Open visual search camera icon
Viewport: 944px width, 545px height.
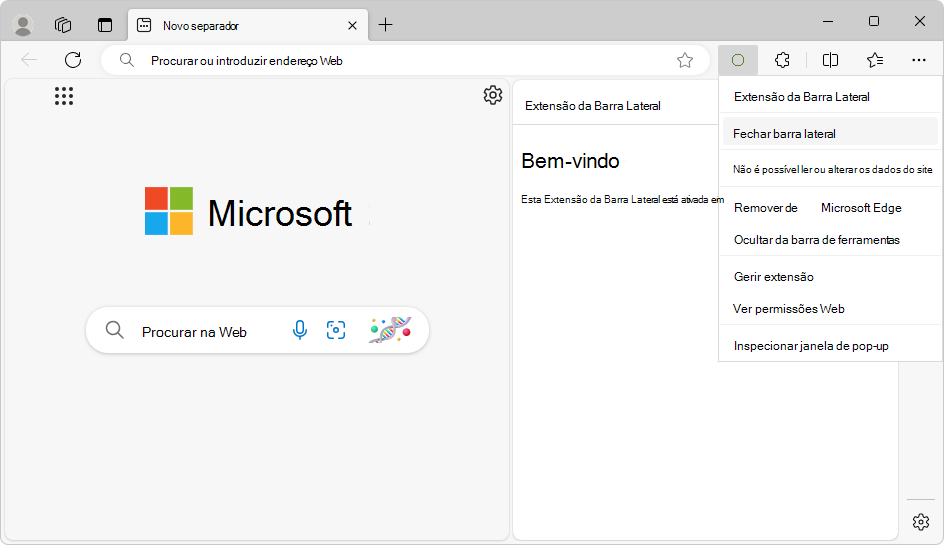(336, 330)
